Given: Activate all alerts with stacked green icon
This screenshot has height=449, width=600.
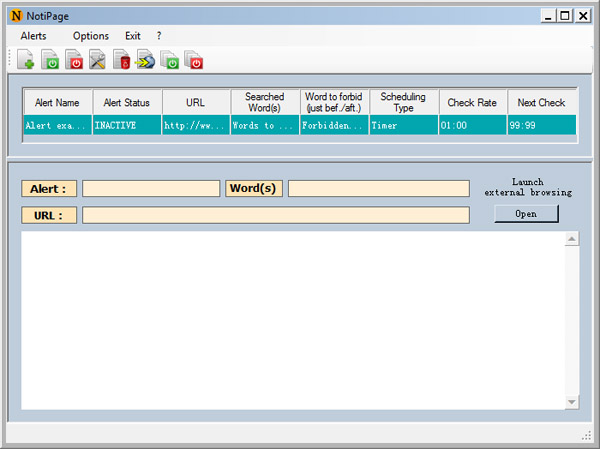Looking at the screenshot, I should coord(171,61).
